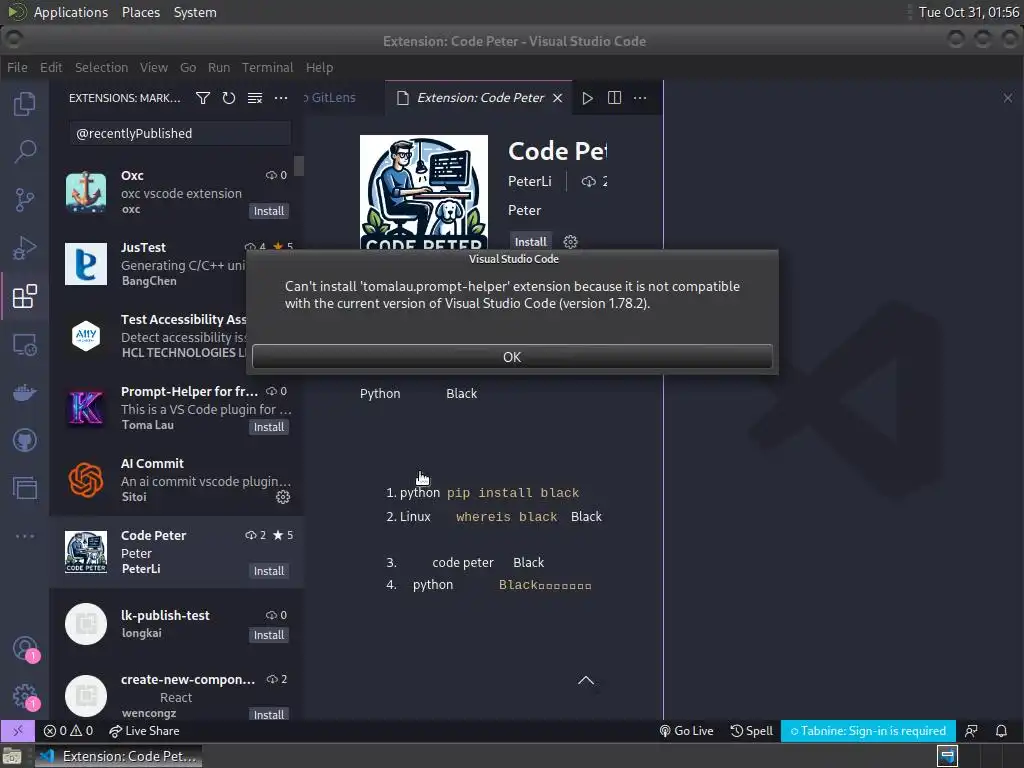
Task: Open the Explorer view in activity bar
Action: [x=24, y=103]
